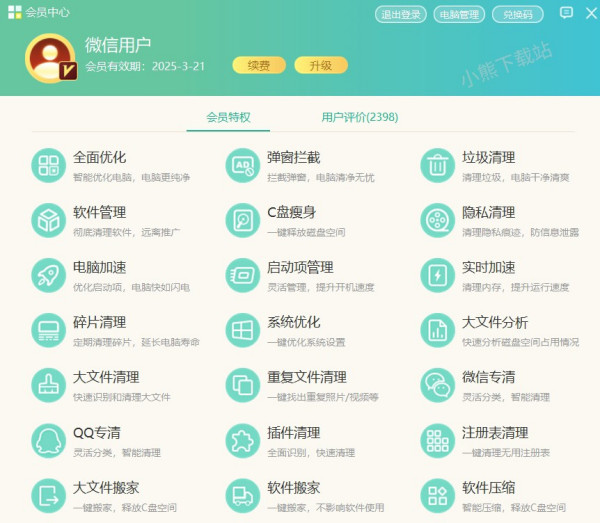Click the 微信专清 title text

pos(488,377)
